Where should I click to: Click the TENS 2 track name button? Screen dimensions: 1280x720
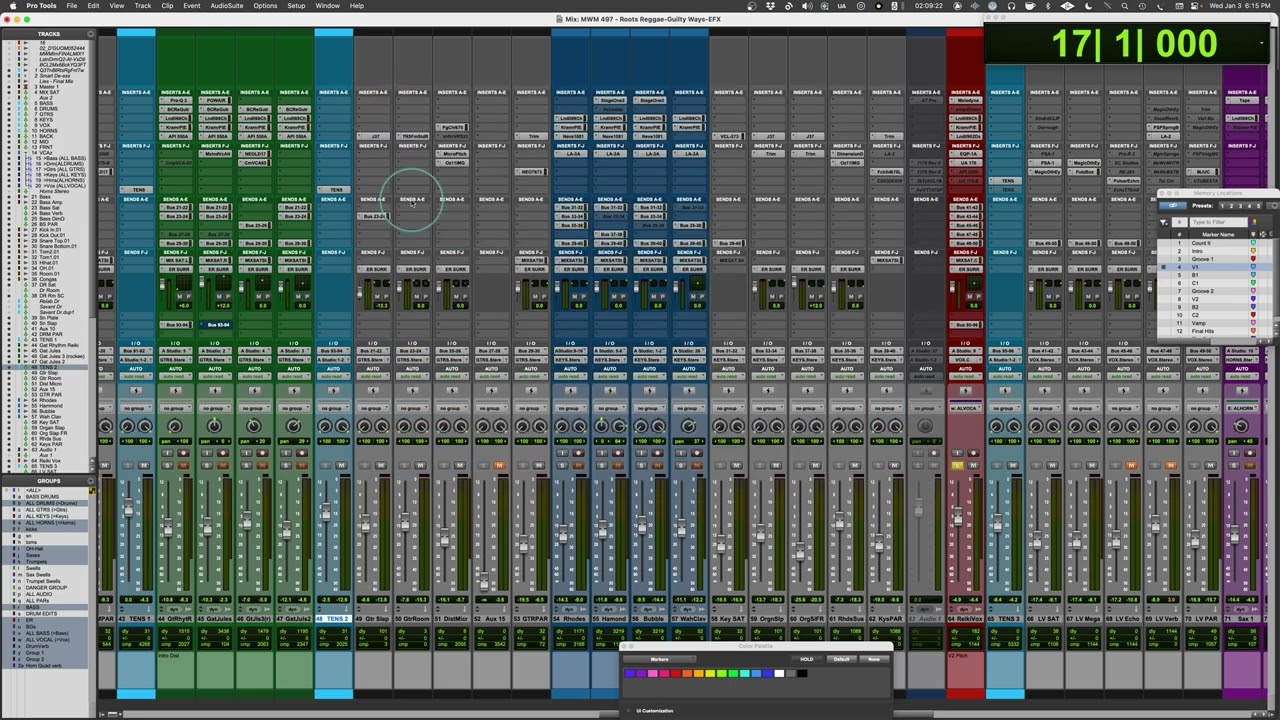pyautogui.click(x=333, y=619)
